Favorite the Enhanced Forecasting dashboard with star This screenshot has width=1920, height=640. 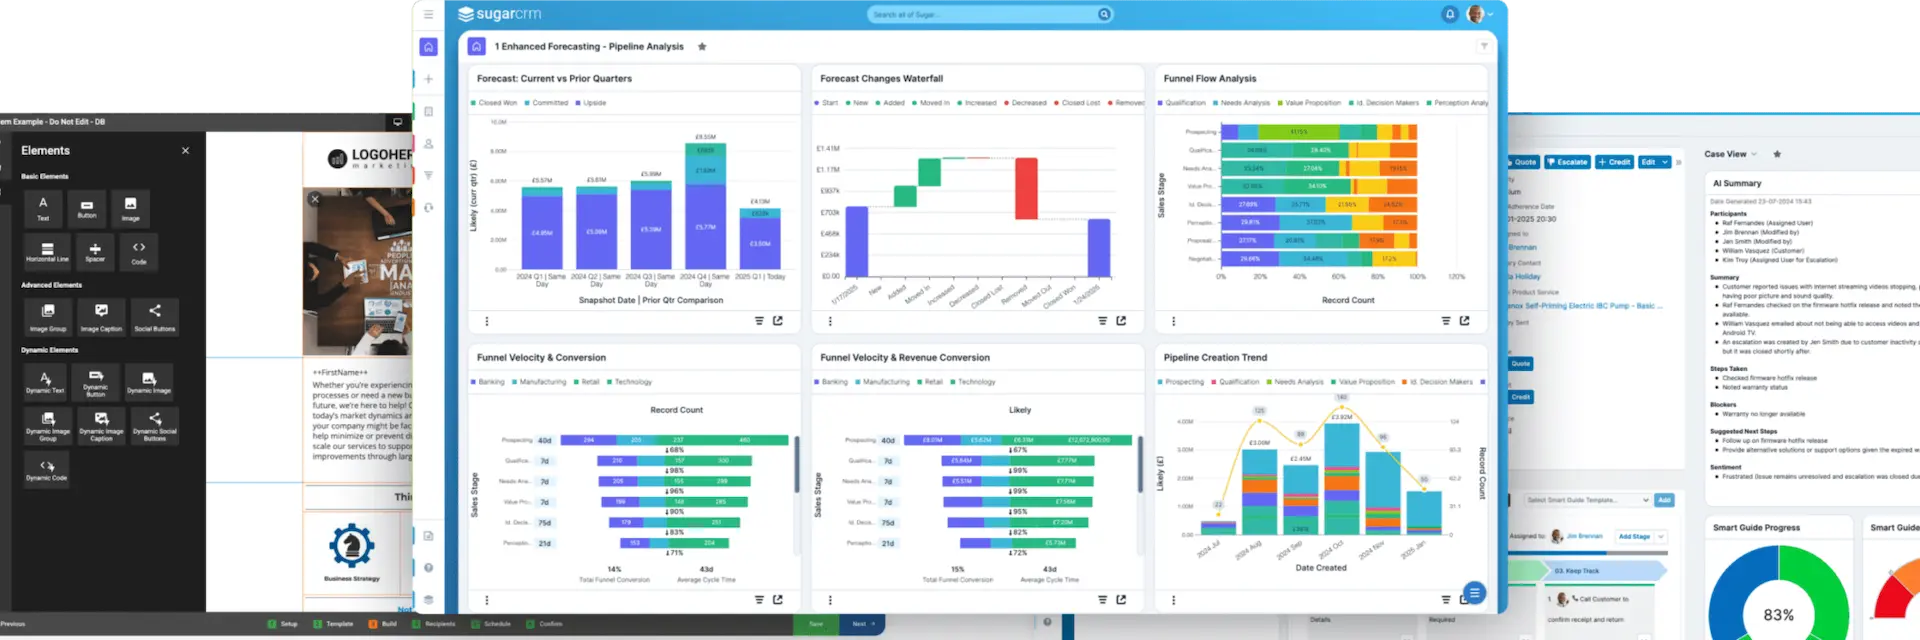point(702,47)
